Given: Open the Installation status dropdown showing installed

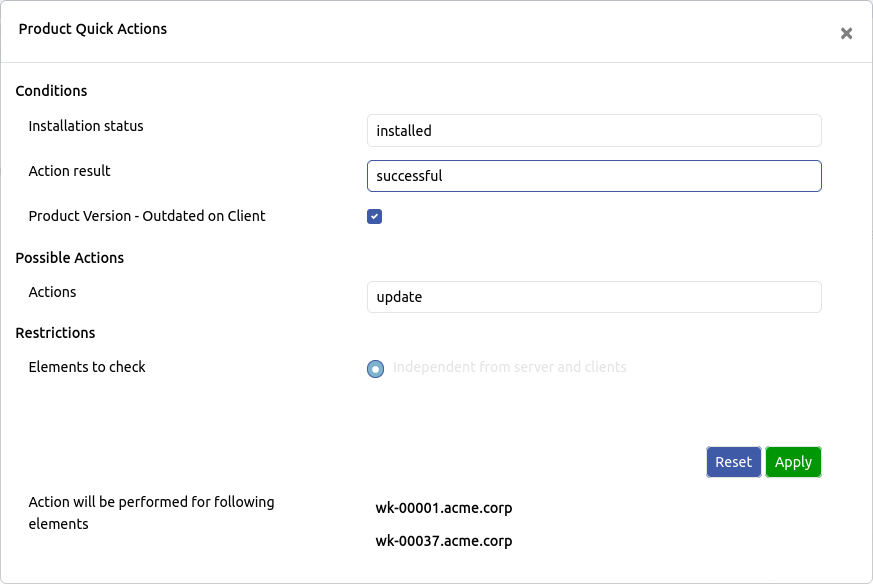Looking at the screenshot, I should (x=594, y=131).
